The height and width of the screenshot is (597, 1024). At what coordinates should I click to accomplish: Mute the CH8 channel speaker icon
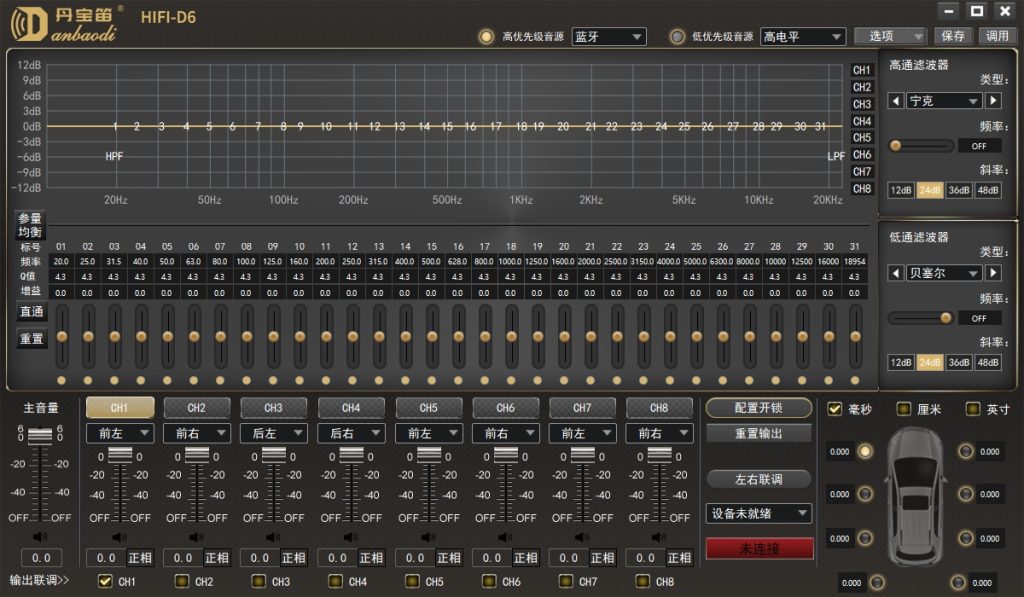tap(659, 537)
